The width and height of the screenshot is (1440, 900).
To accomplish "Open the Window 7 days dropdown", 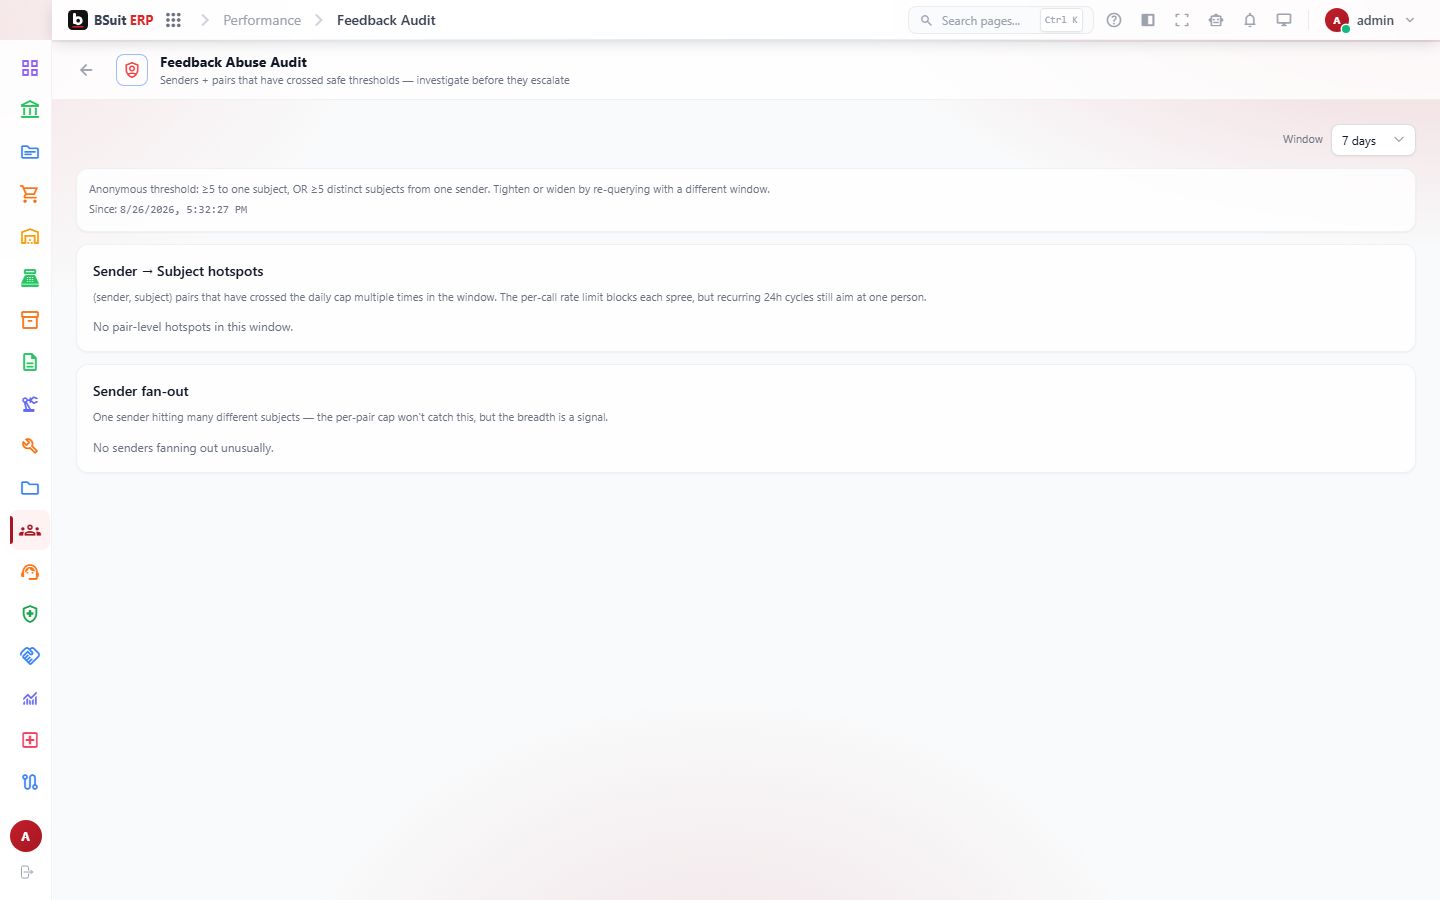I will 1373,140.
